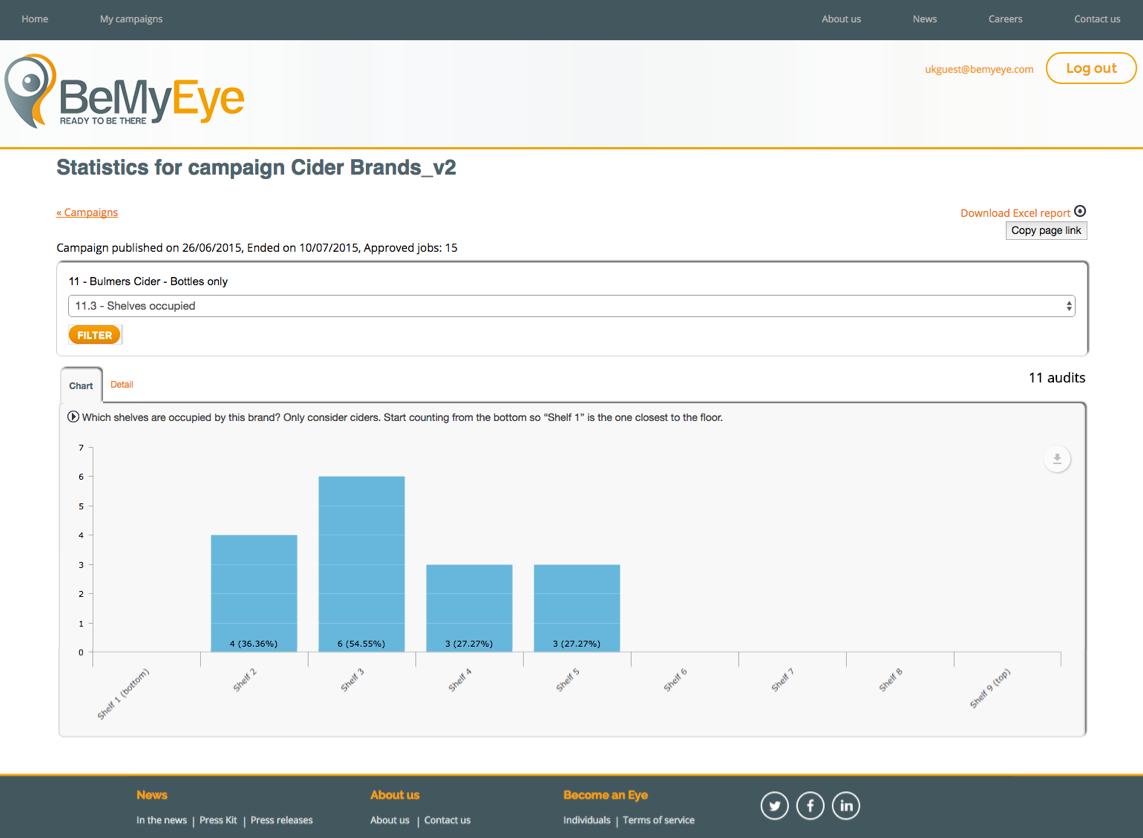The width and height of the screenshot is (1143, 838).
Task: Navigate to Careers from the top bar
Action: 1005,18
